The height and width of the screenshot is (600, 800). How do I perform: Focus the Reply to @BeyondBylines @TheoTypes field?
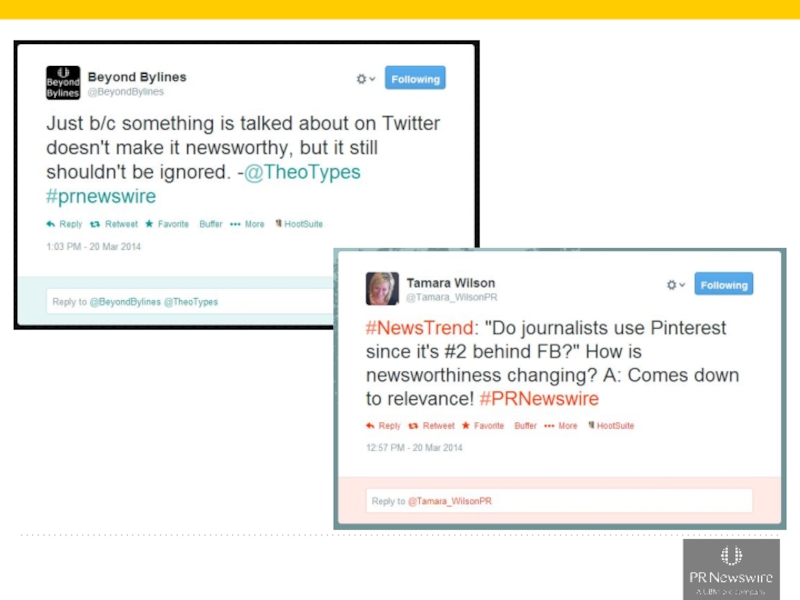(190, 302)
